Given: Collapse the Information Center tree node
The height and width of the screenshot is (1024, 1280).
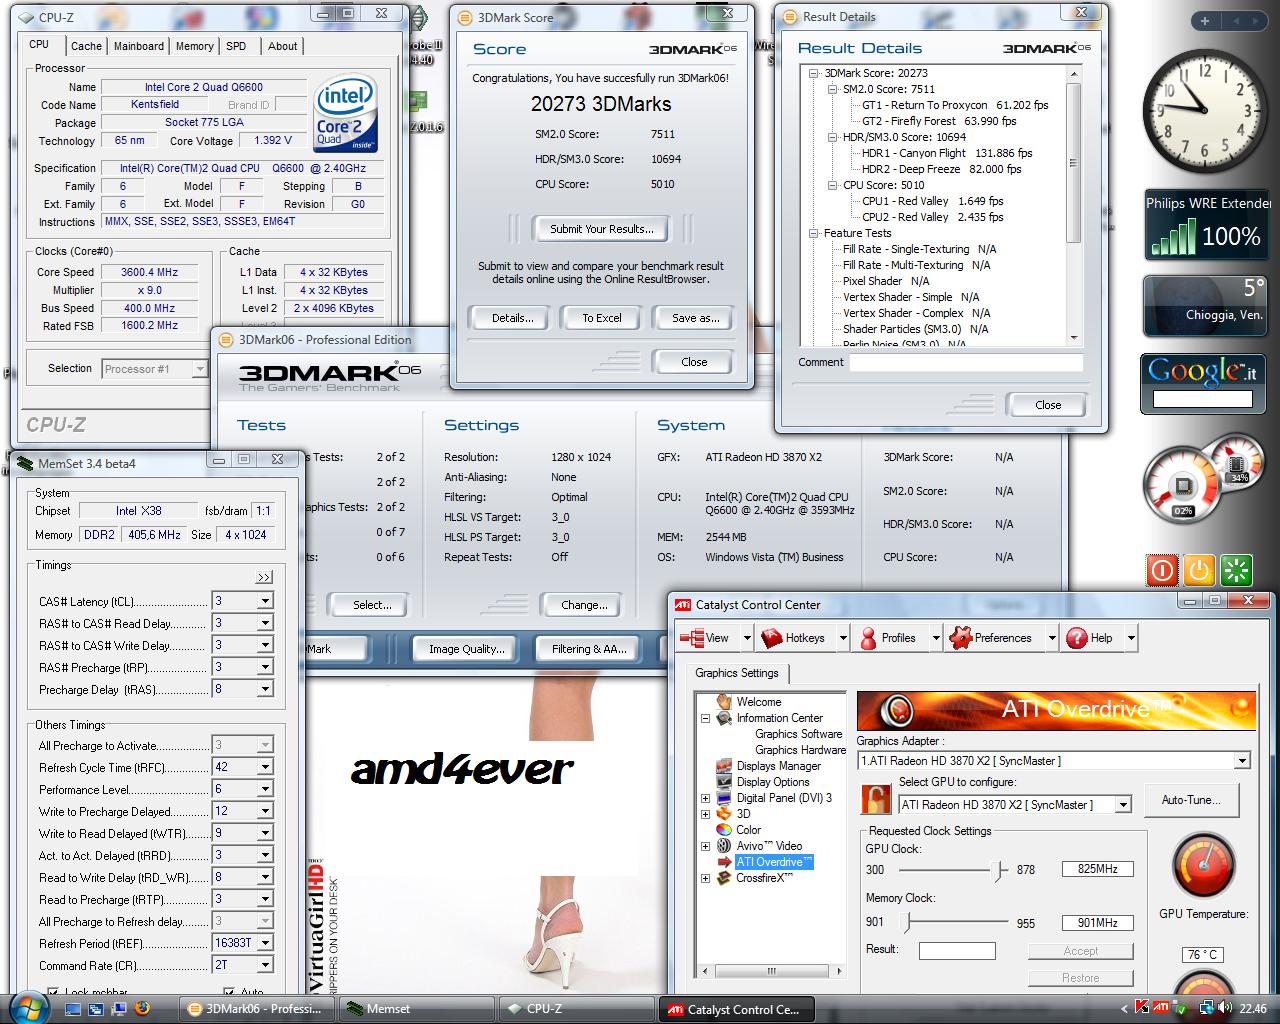Looking at the screenshot, I should pos(706,718).
